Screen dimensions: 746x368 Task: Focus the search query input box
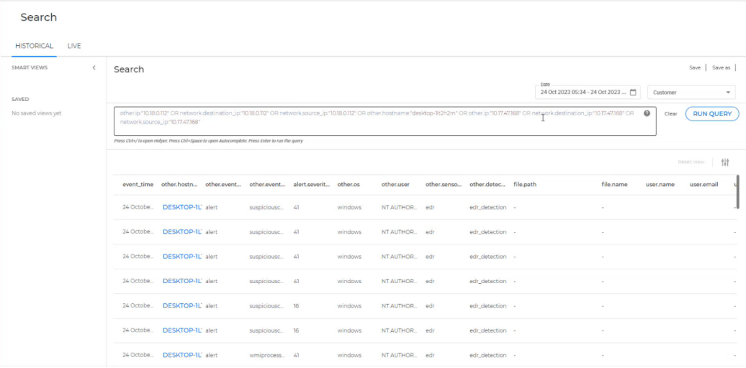coord(385,121)
